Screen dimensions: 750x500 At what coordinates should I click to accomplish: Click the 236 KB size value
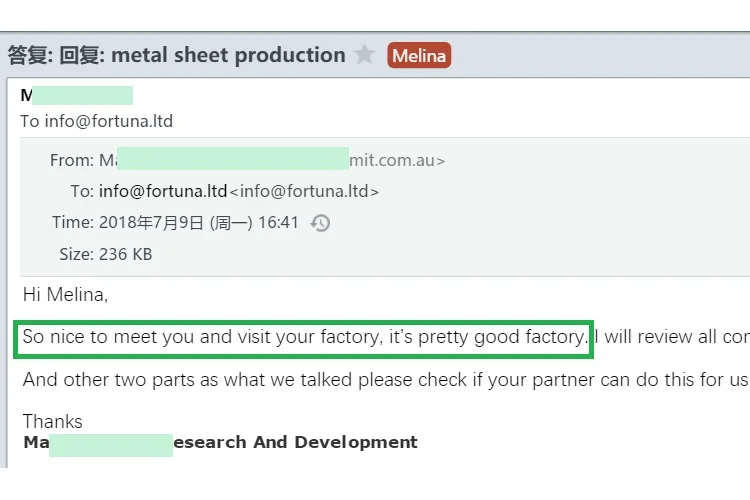click(125, 254)
